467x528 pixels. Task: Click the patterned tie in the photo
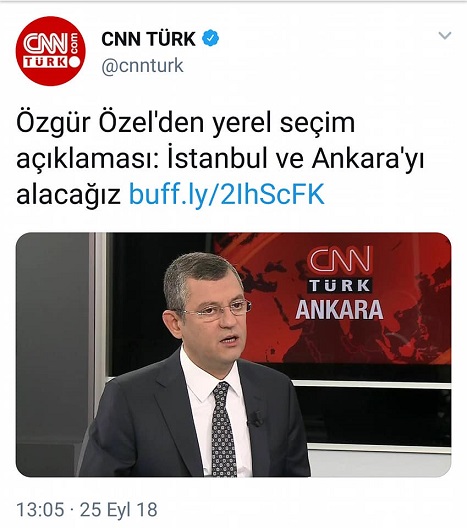tap(224, 429)
